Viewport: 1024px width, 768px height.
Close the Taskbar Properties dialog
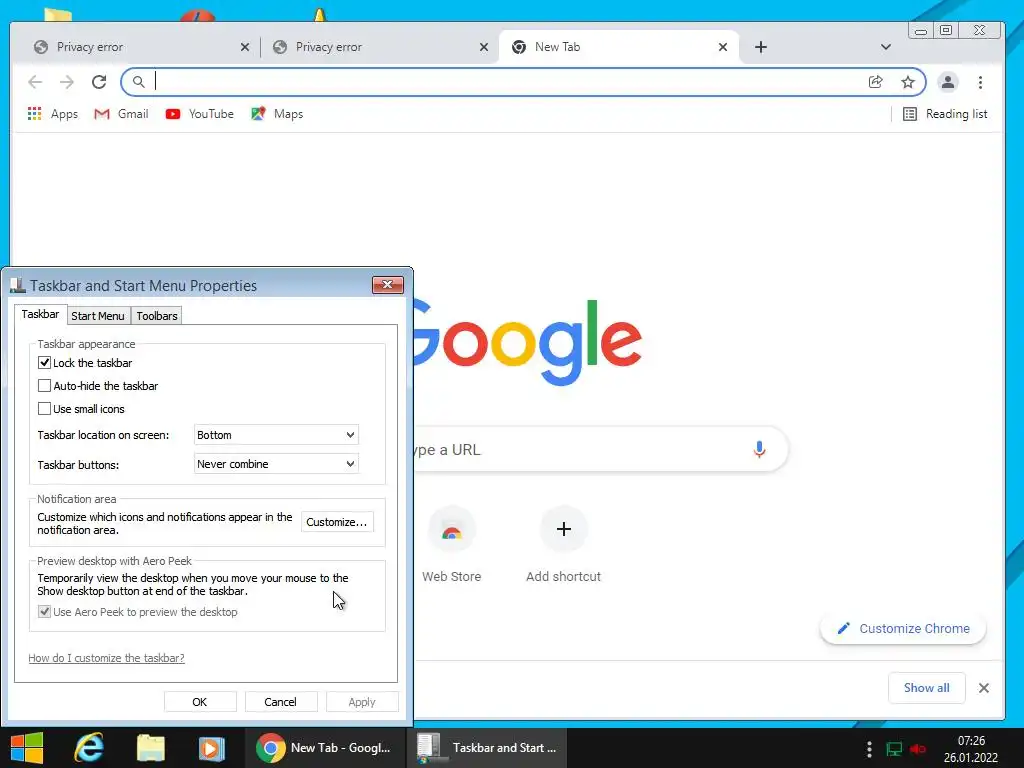click(x=387, y=285)
